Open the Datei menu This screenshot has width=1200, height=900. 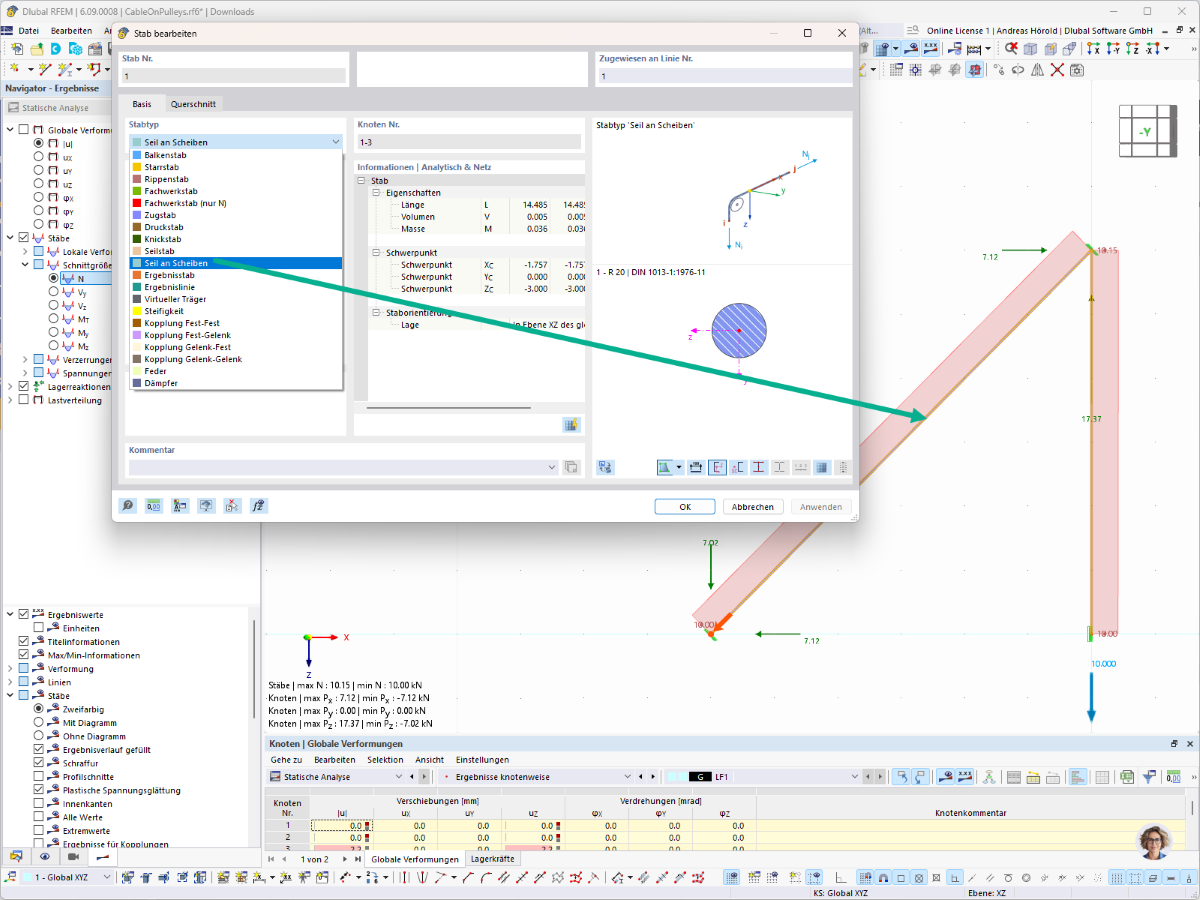29,31
